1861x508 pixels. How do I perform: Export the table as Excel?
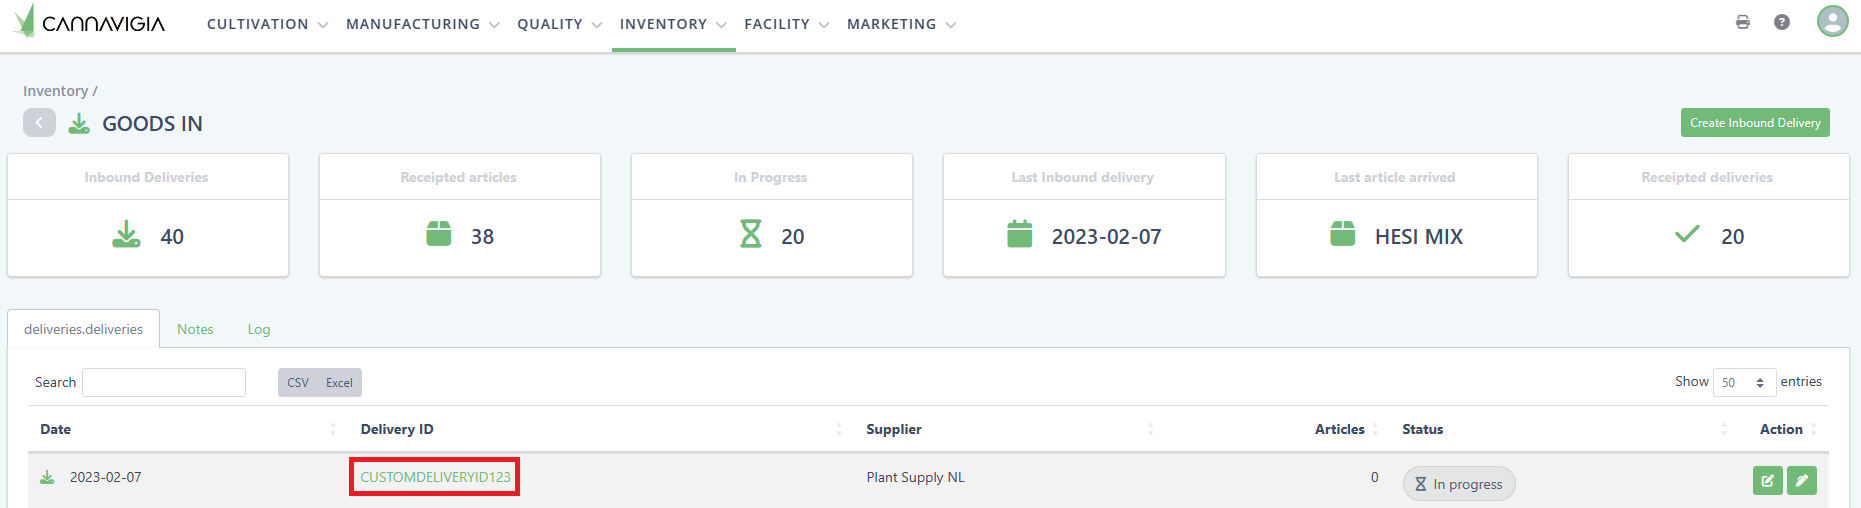coord(339,382)
